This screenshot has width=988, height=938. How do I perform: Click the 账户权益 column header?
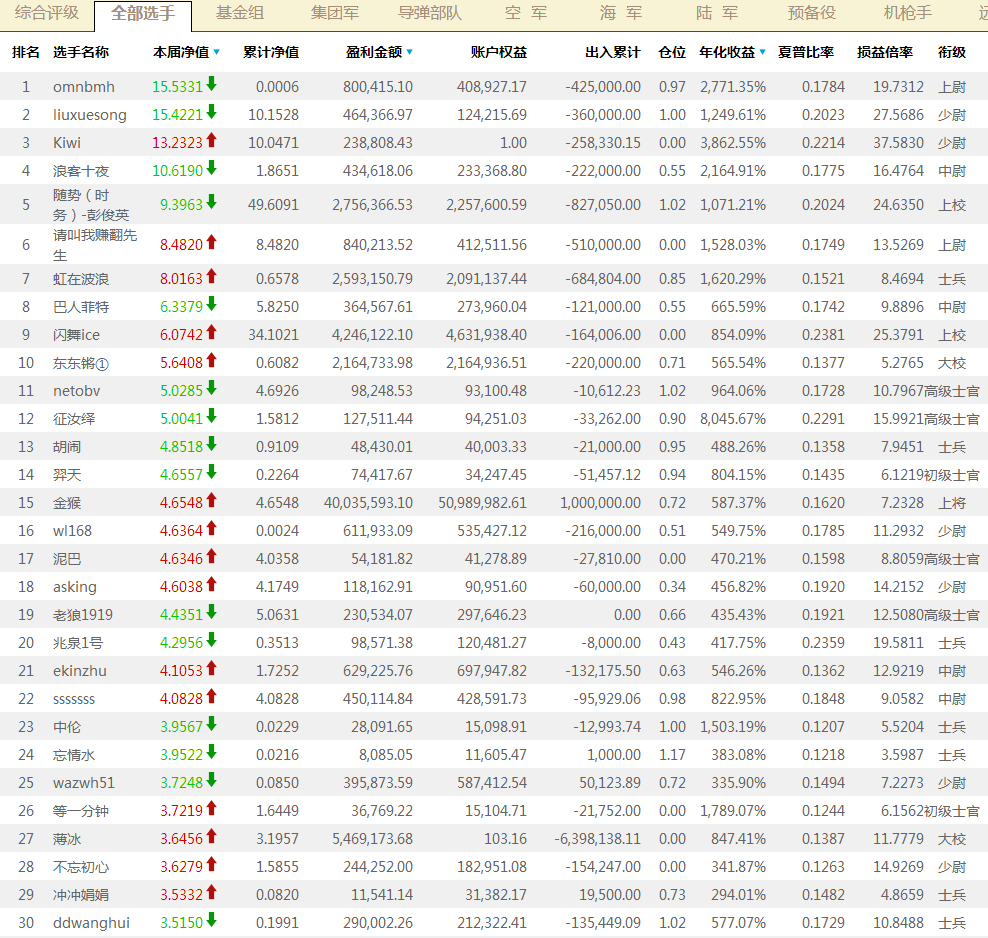coord(498,52)
